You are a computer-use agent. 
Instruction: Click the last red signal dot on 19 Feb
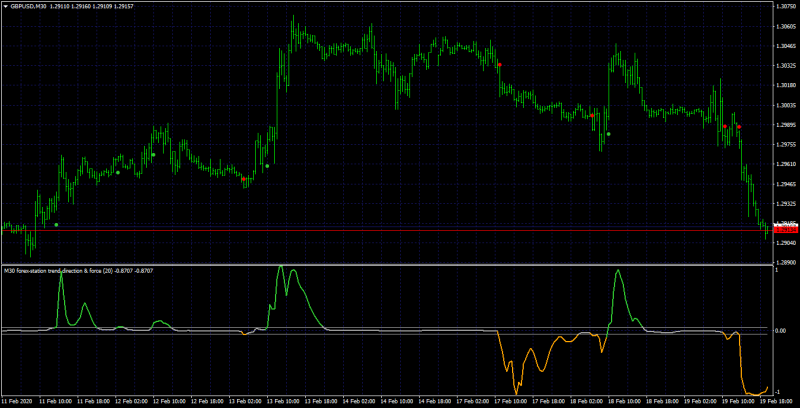tap(739, 127)
